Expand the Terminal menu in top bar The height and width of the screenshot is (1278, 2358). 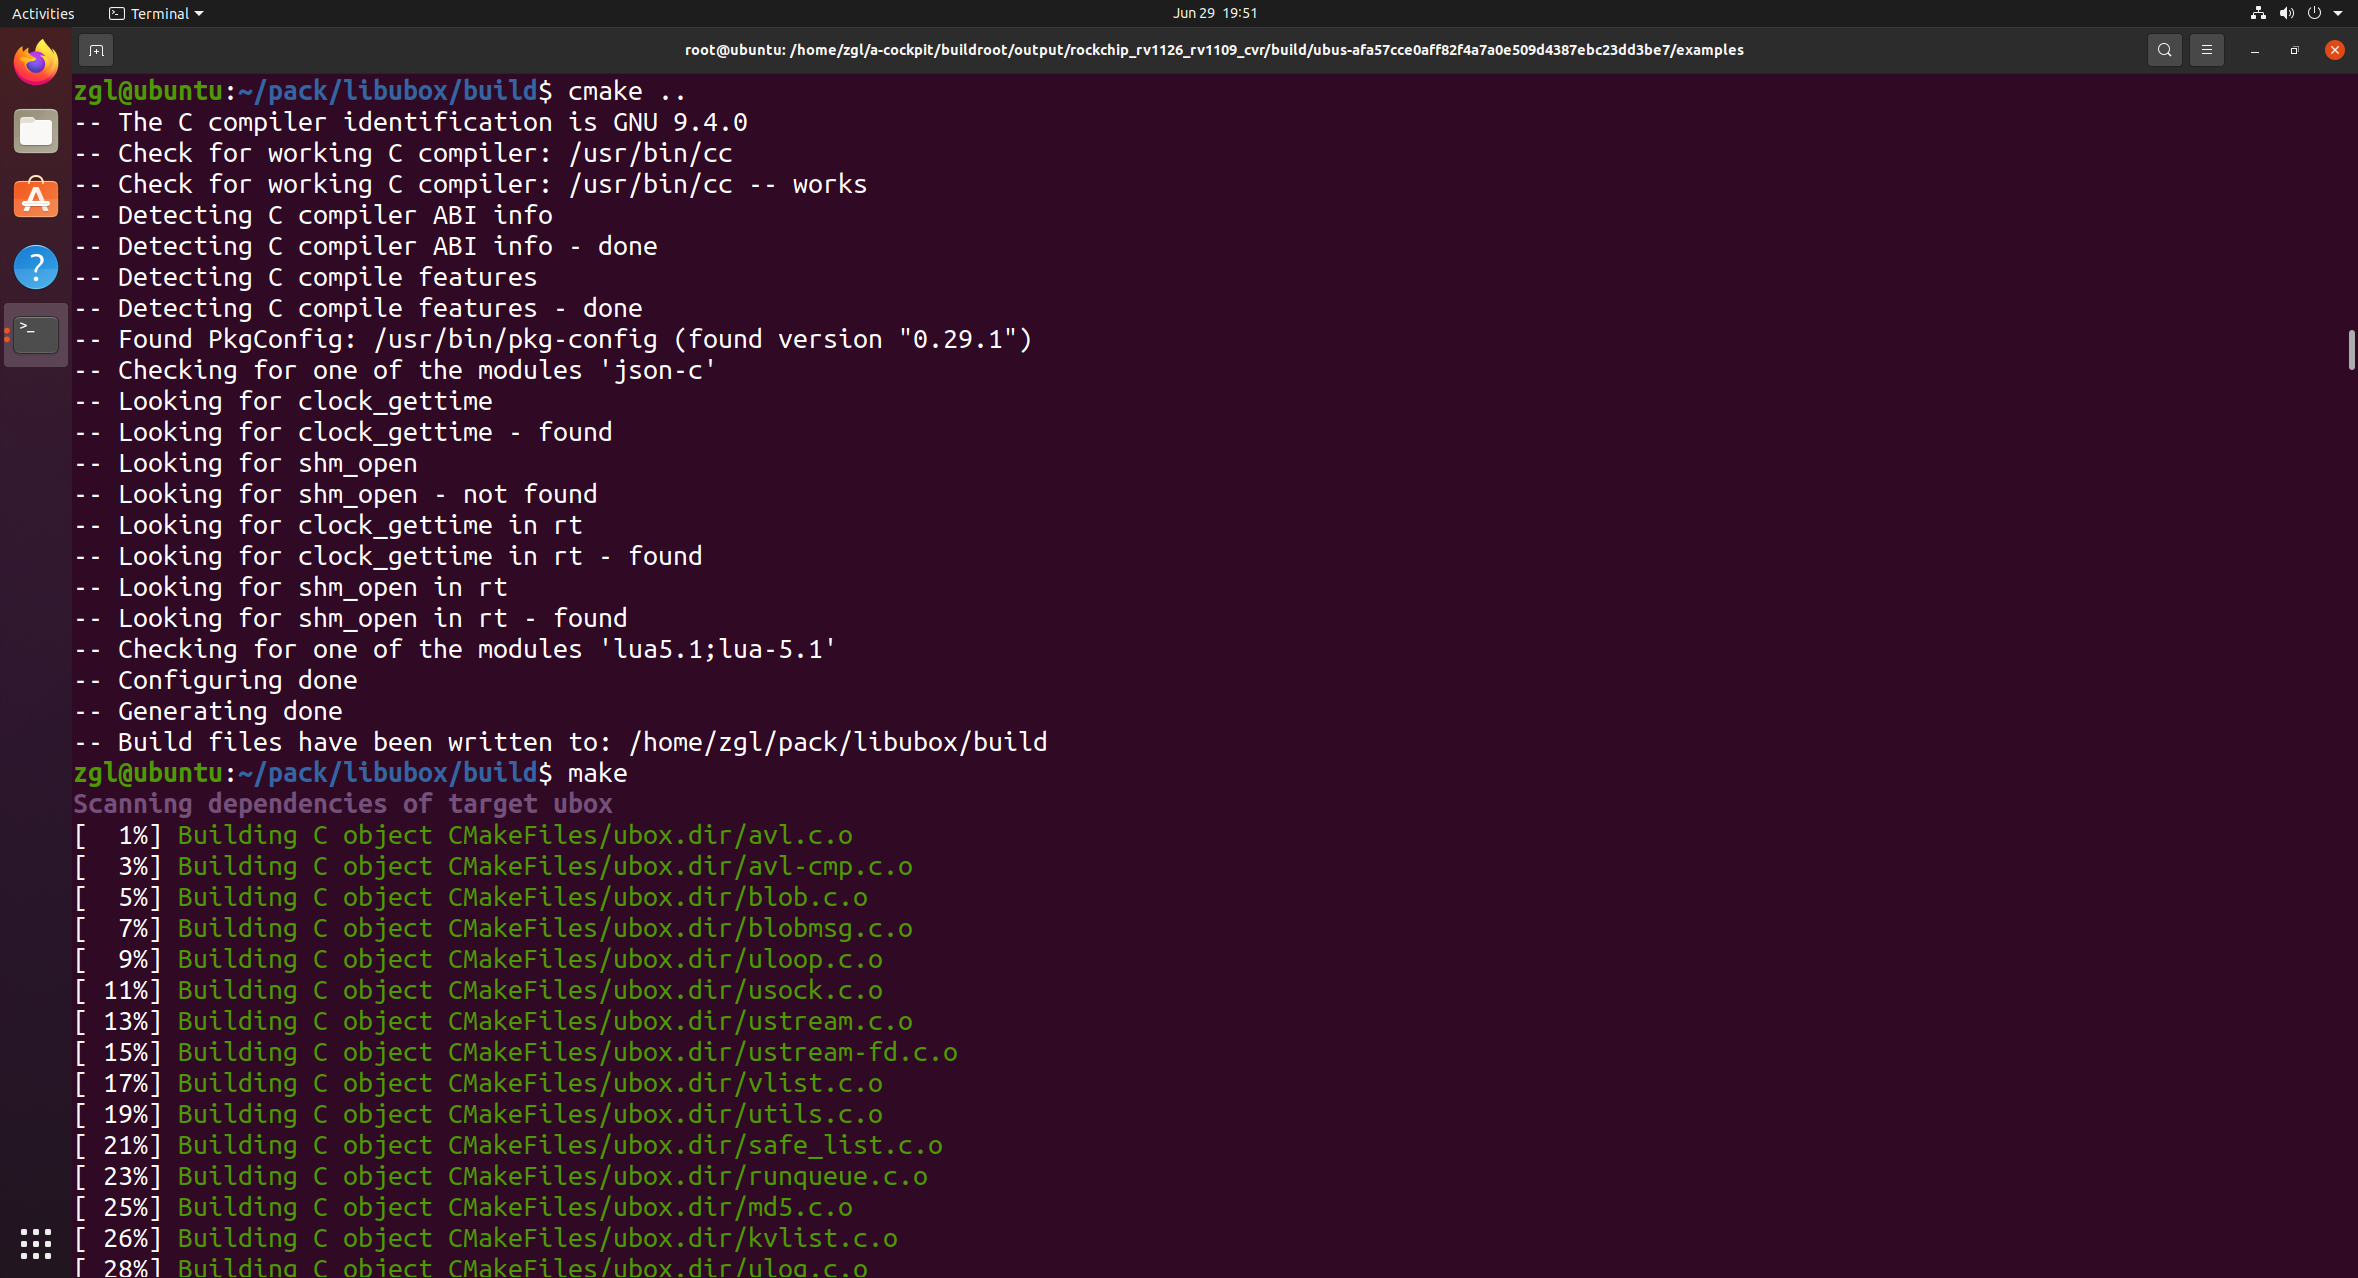pyautogui.click(x=155, y=13)
